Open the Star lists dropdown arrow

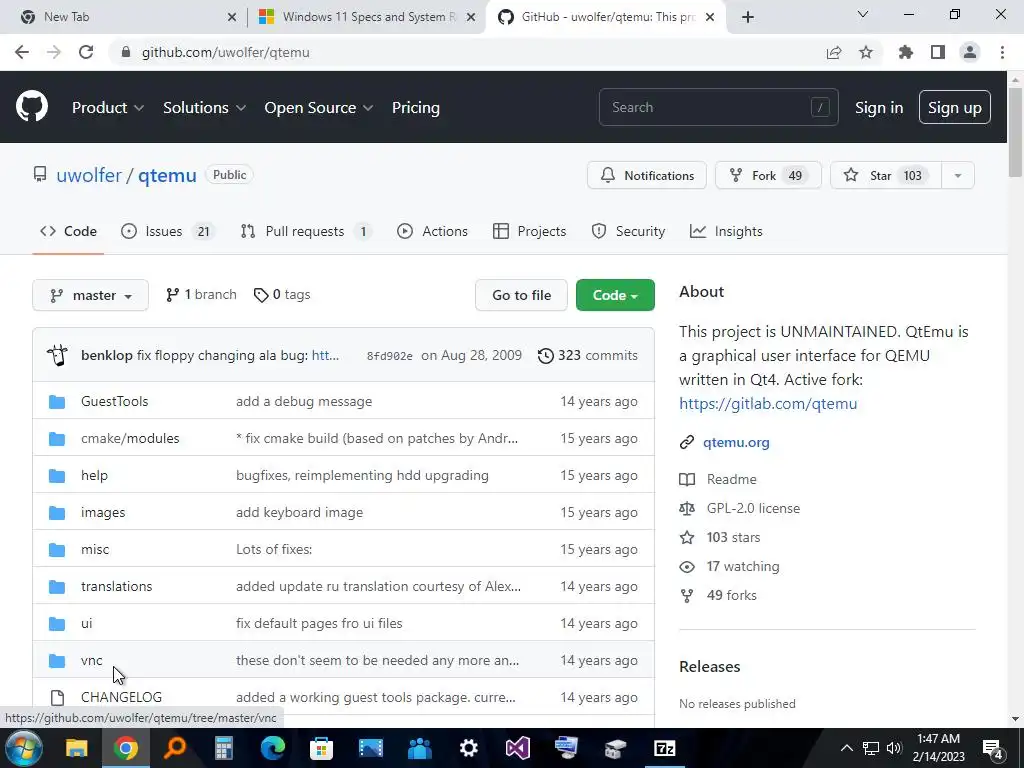click(957, 176)
